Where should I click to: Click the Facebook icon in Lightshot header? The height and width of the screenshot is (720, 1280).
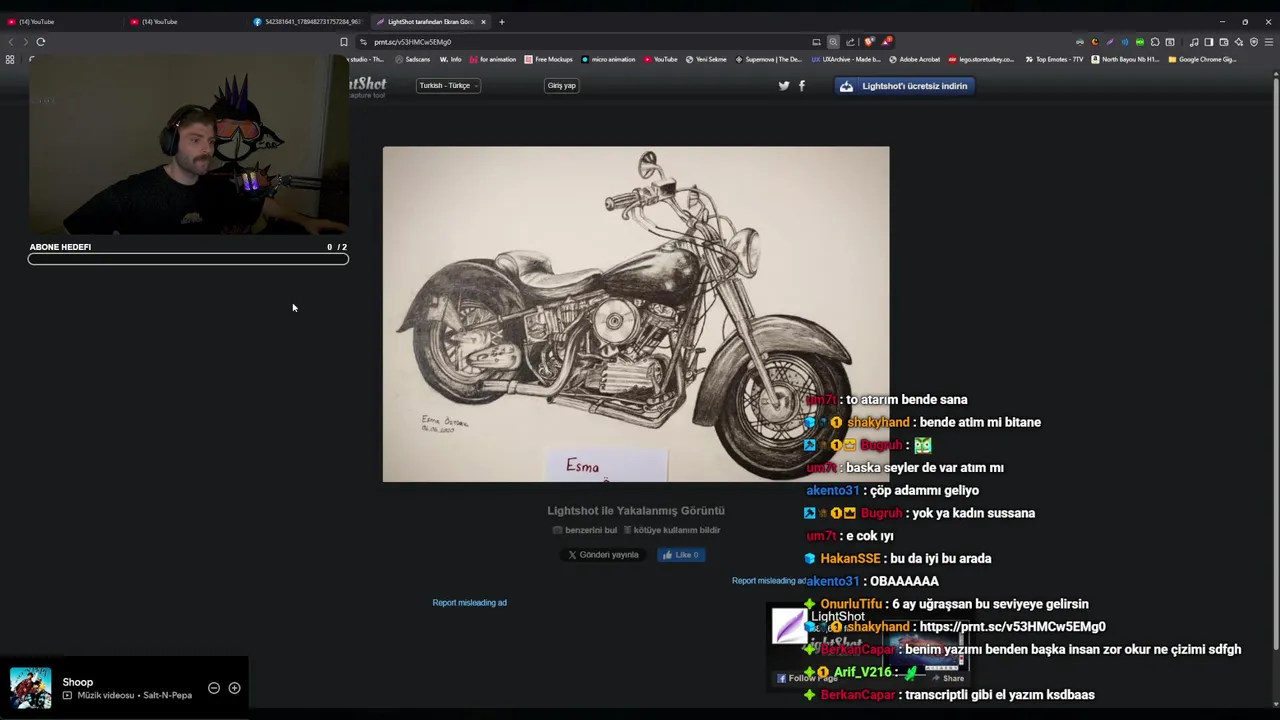coord(801,86)
